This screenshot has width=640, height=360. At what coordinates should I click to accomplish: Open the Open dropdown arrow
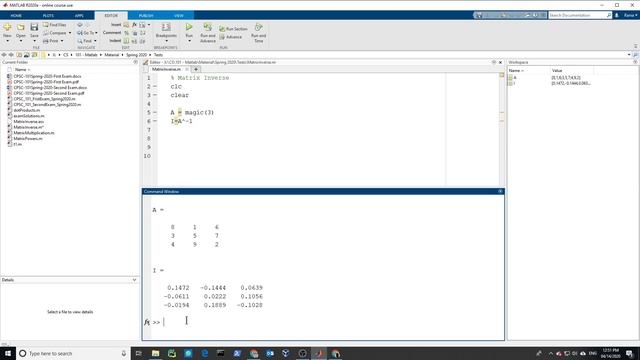(x=21, y=41)
